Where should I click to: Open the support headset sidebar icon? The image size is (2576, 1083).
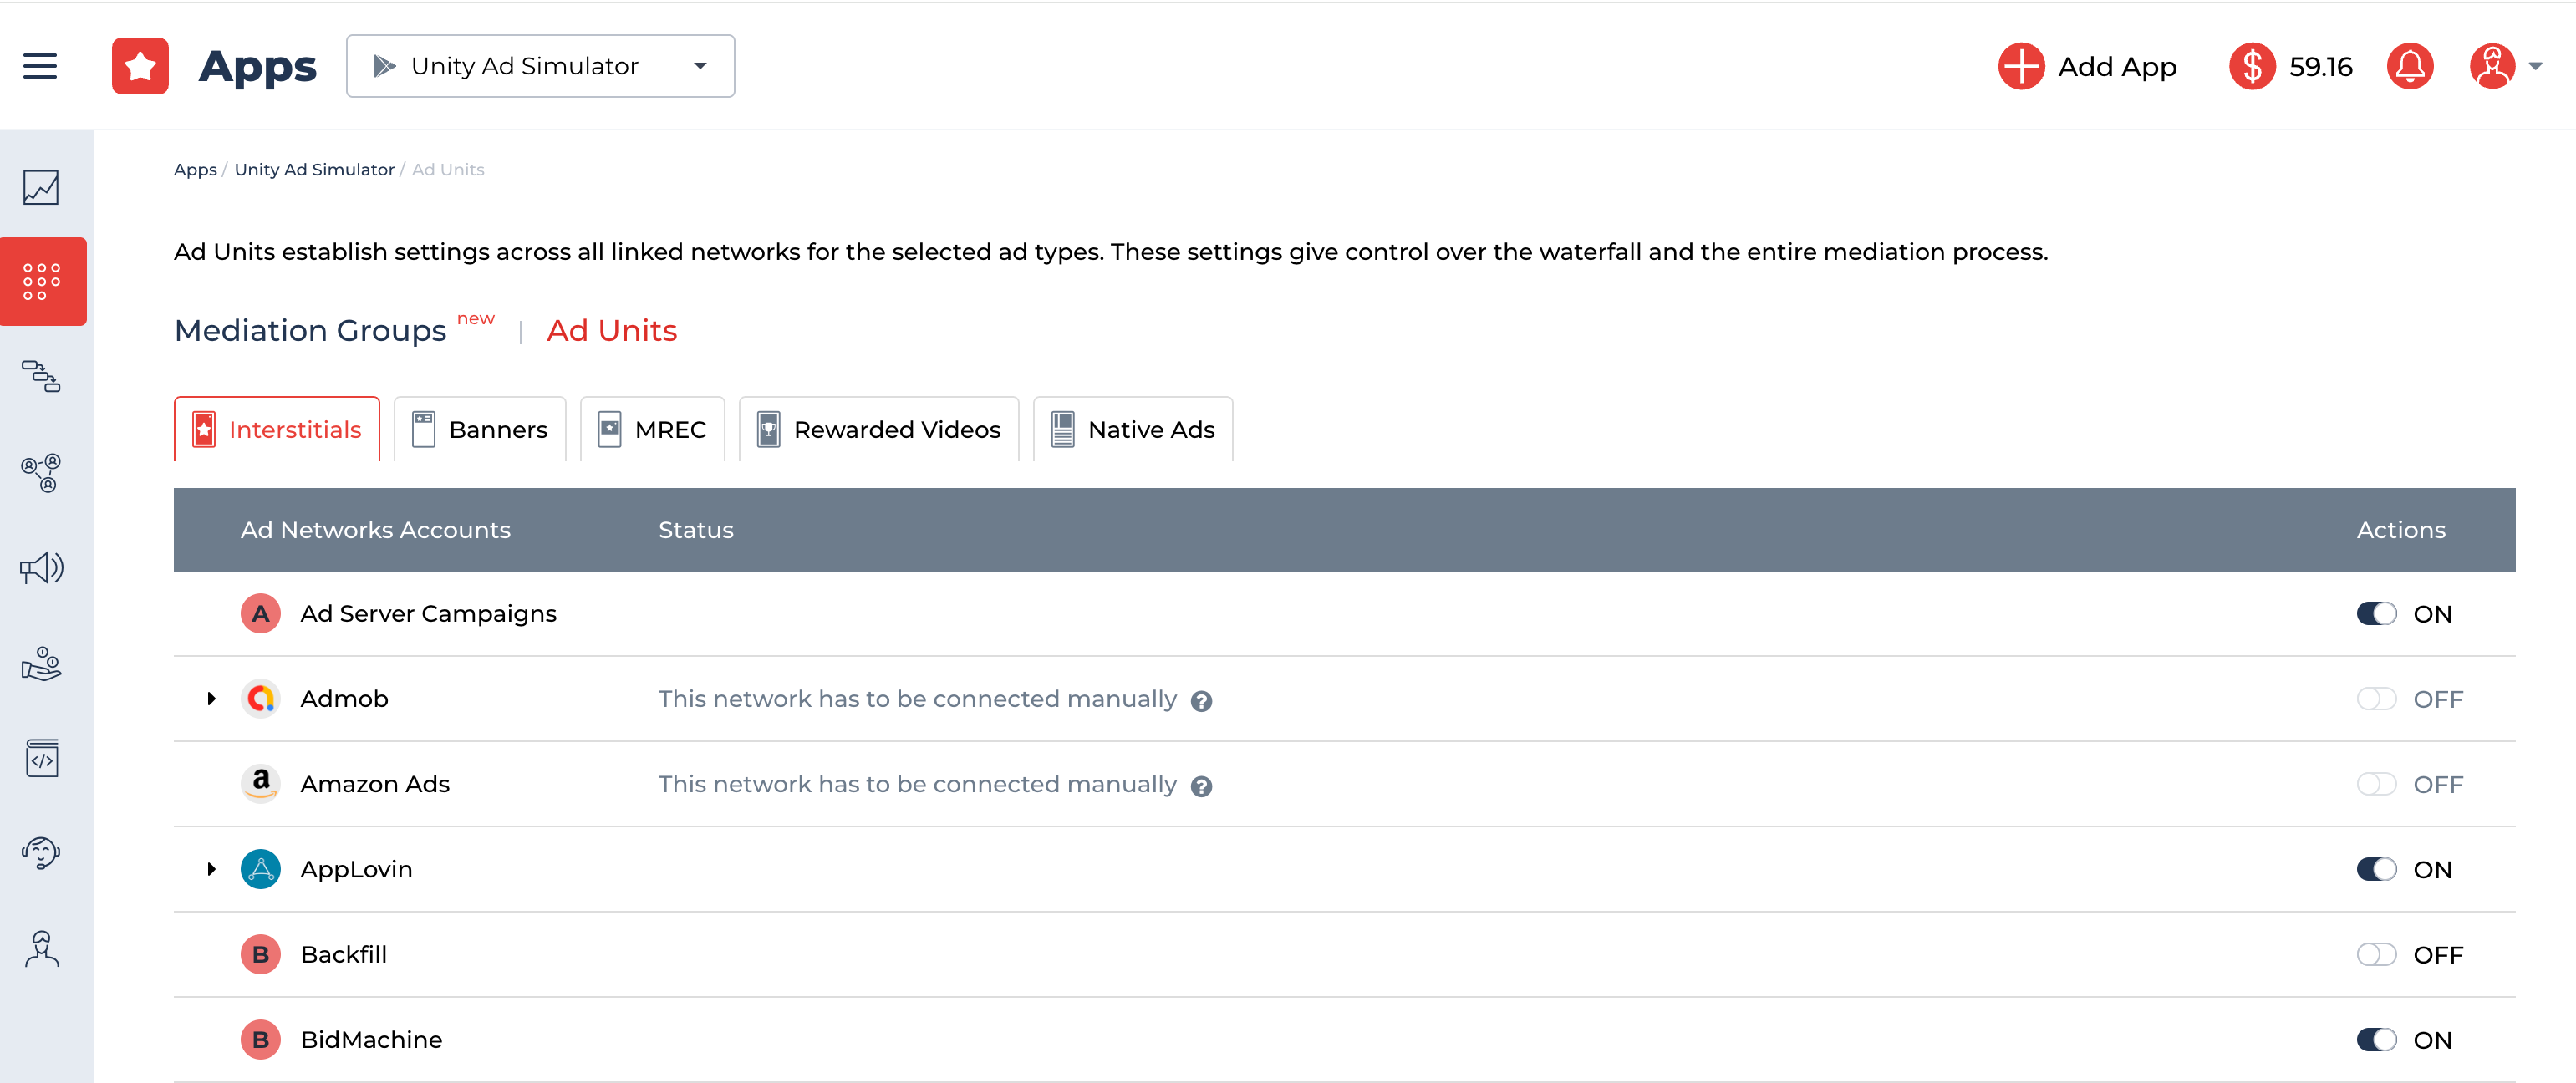[x=41, y=852]
